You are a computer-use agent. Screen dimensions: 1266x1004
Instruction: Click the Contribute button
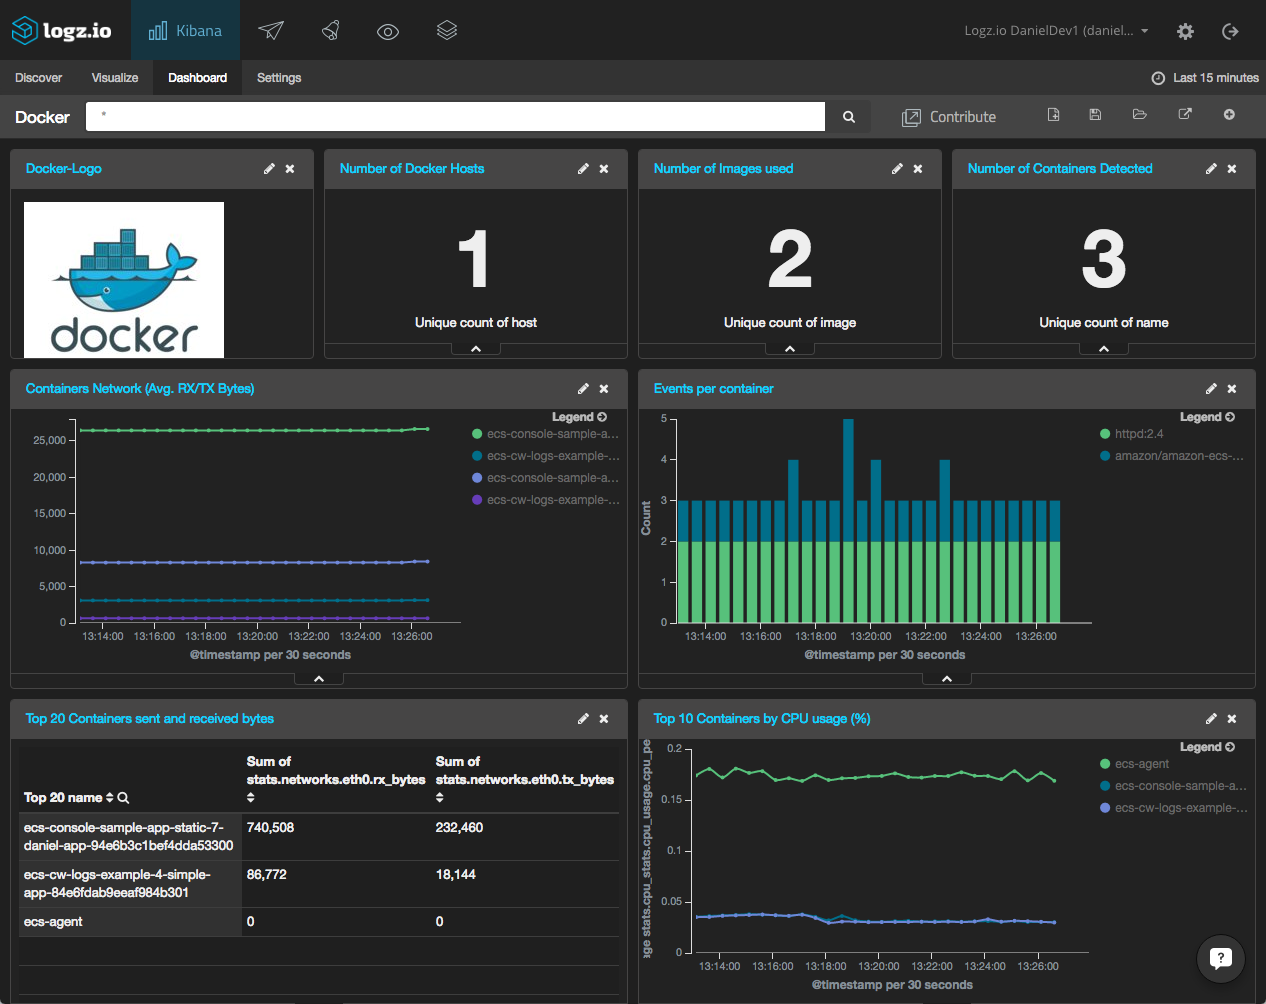point(949,117)
